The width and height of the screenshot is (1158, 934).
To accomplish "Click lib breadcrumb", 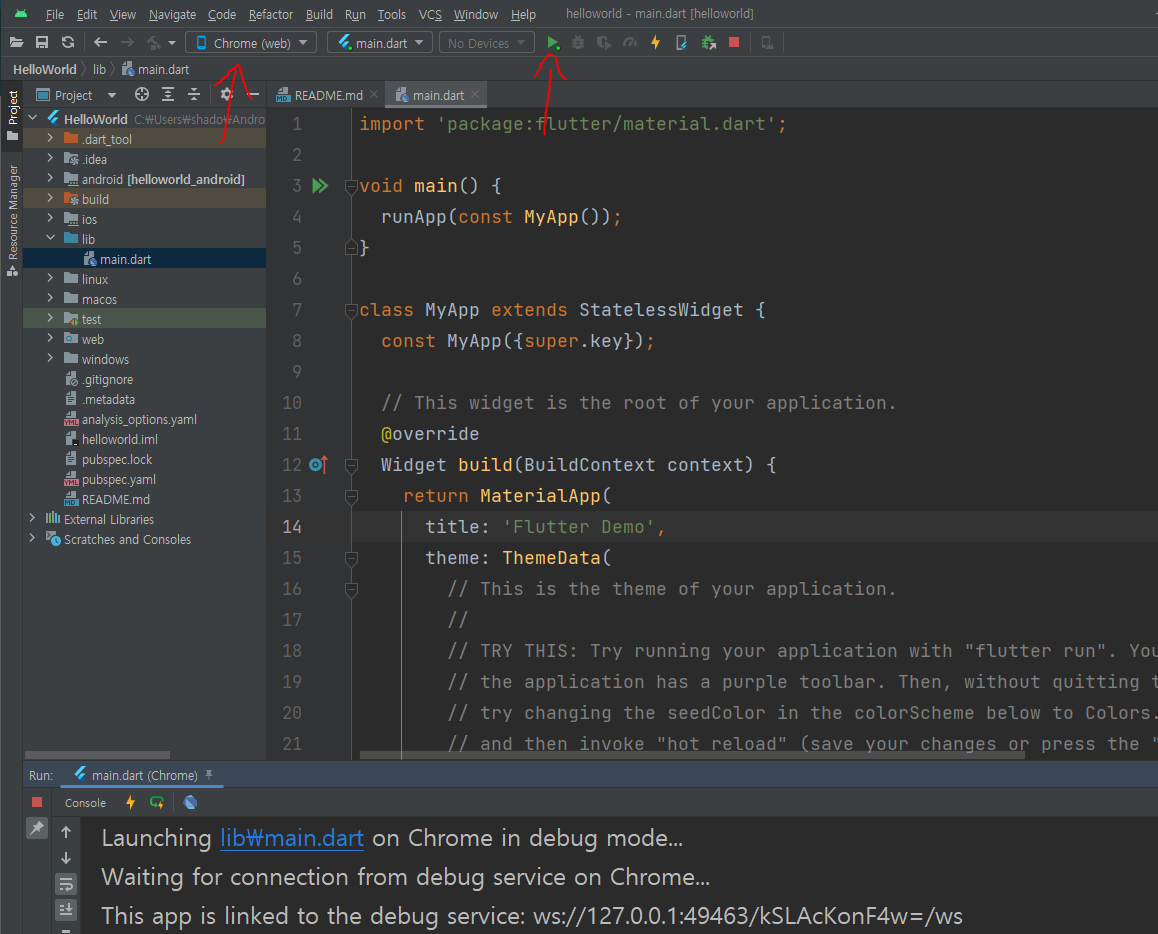I will click(x=99, y=69).
